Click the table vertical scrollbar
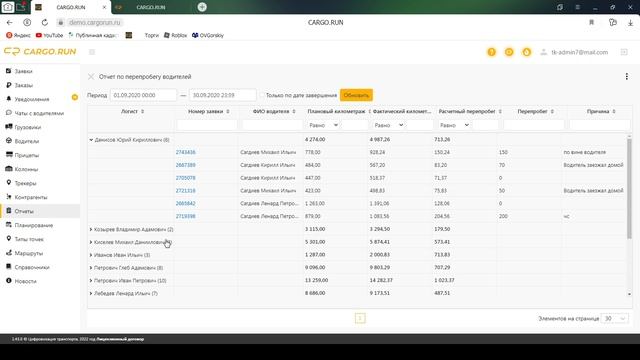The image size is (640, 360). coord(629,188)
